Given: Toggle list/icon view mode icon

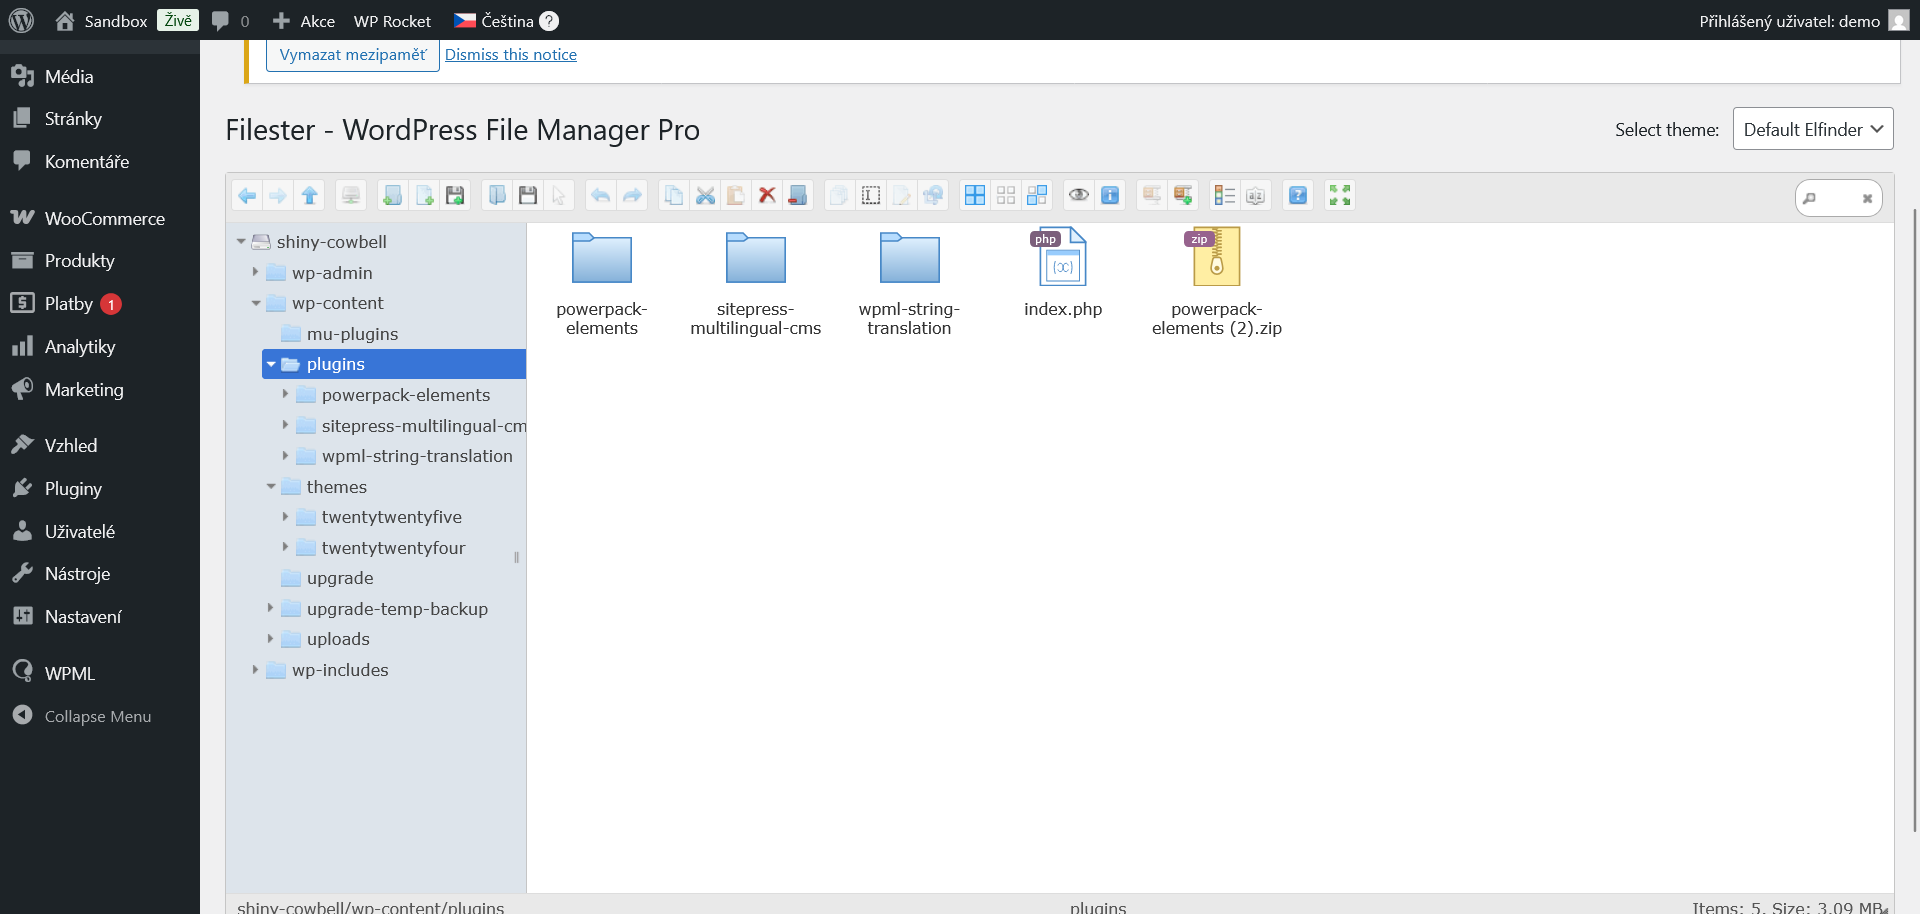Looking at the screenshot, I should [1225, 196].
